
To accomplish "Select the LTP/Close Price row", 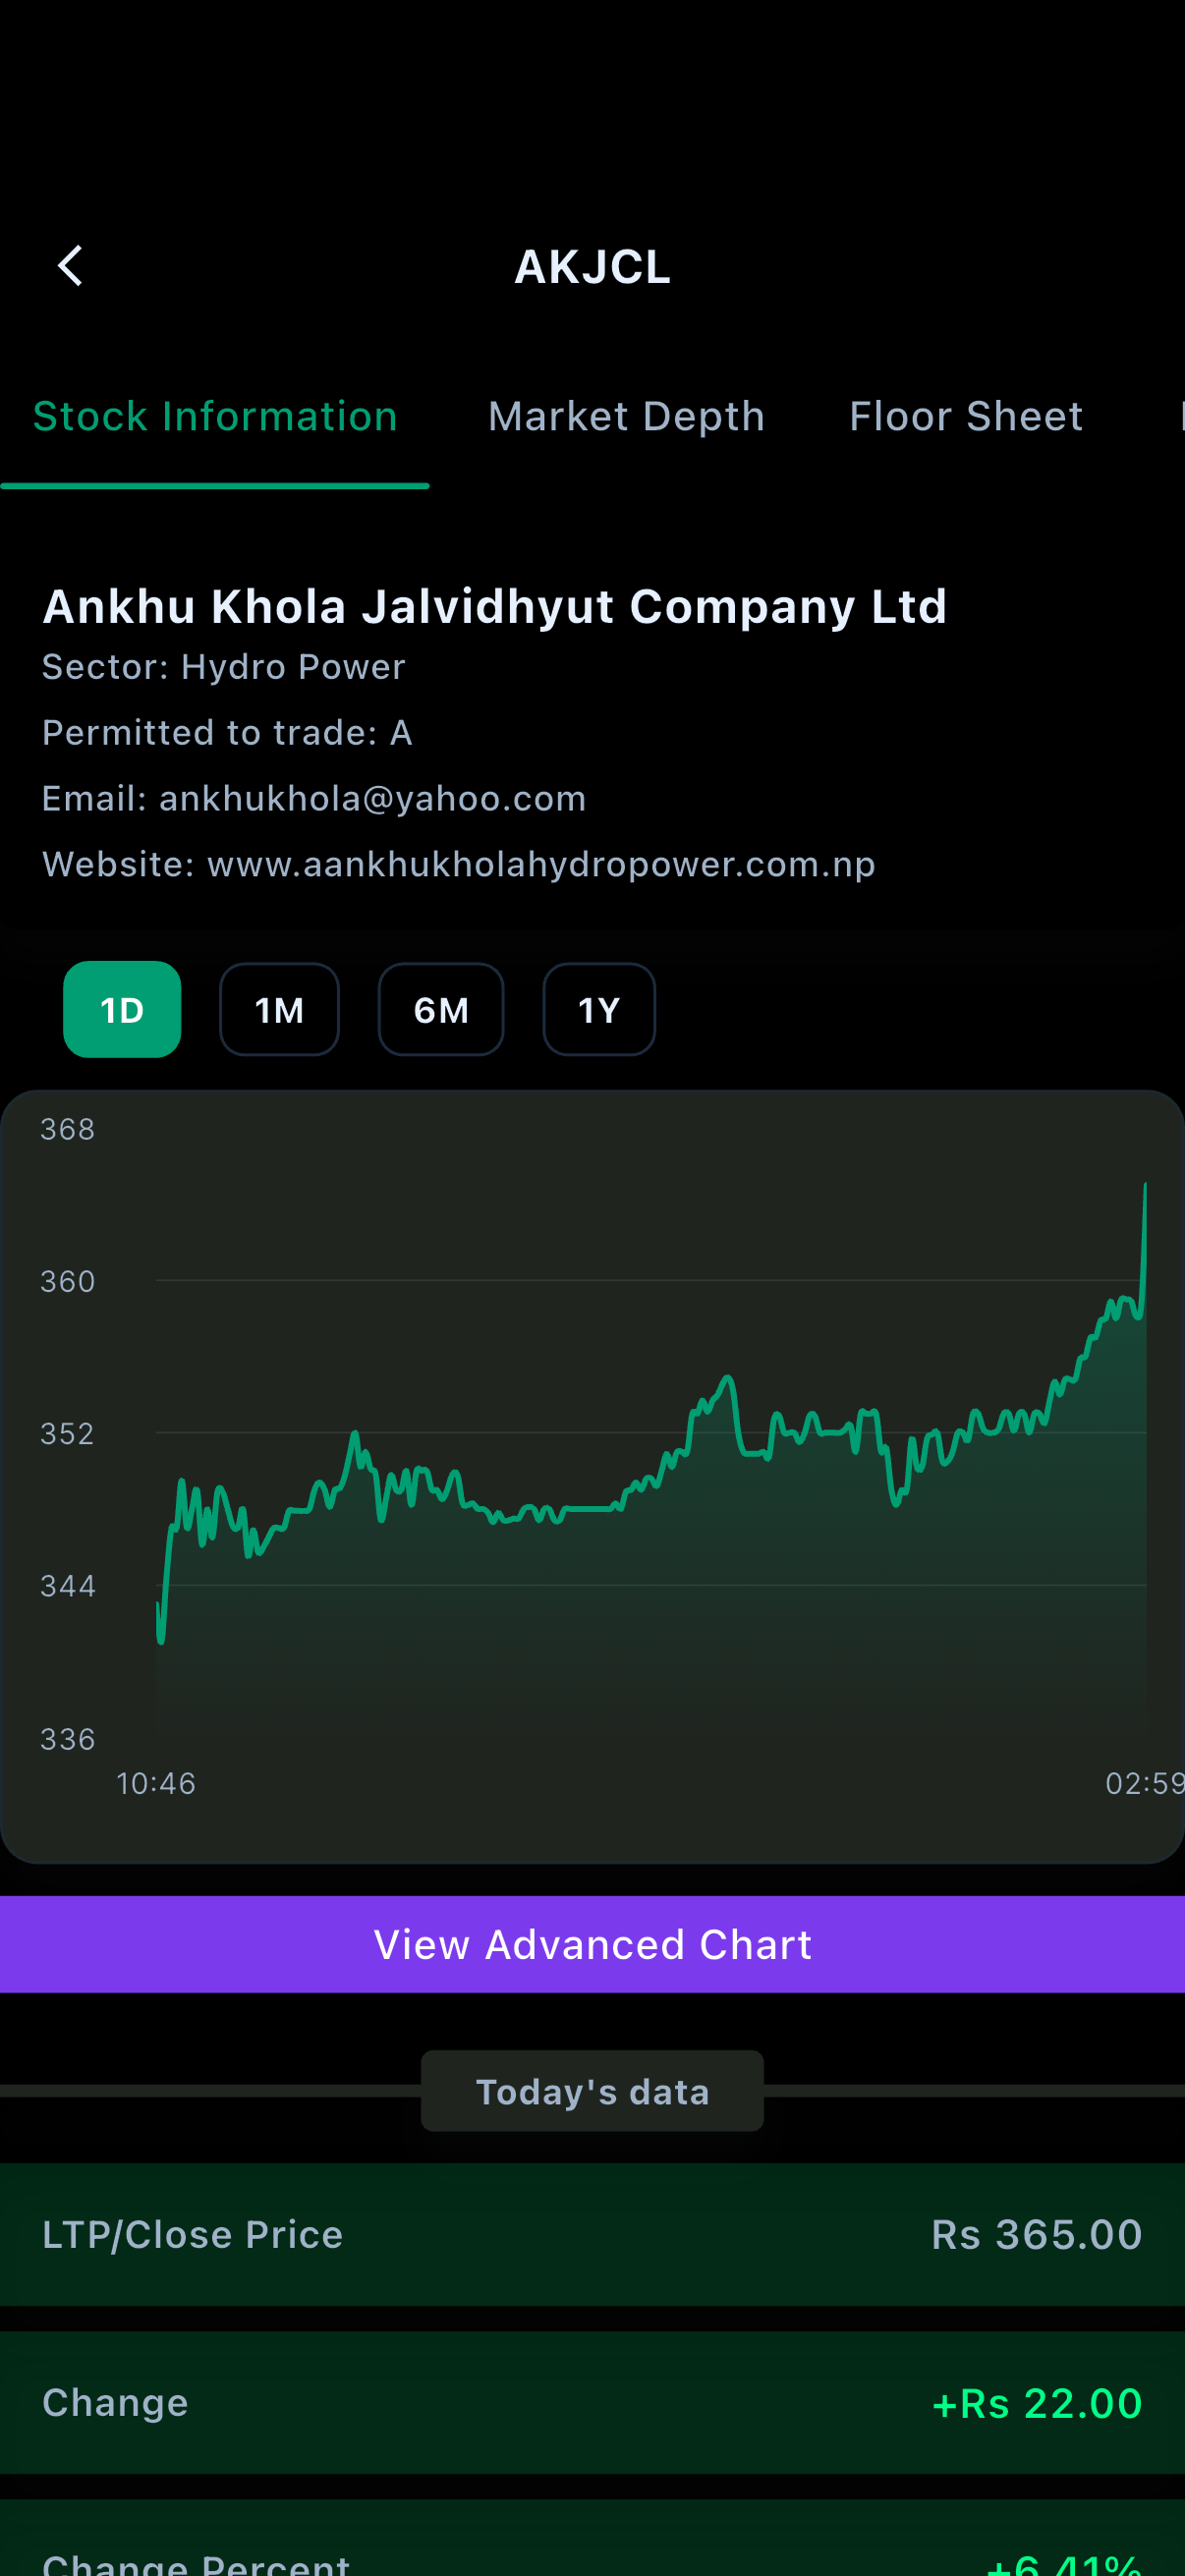I will (592, 2235).
